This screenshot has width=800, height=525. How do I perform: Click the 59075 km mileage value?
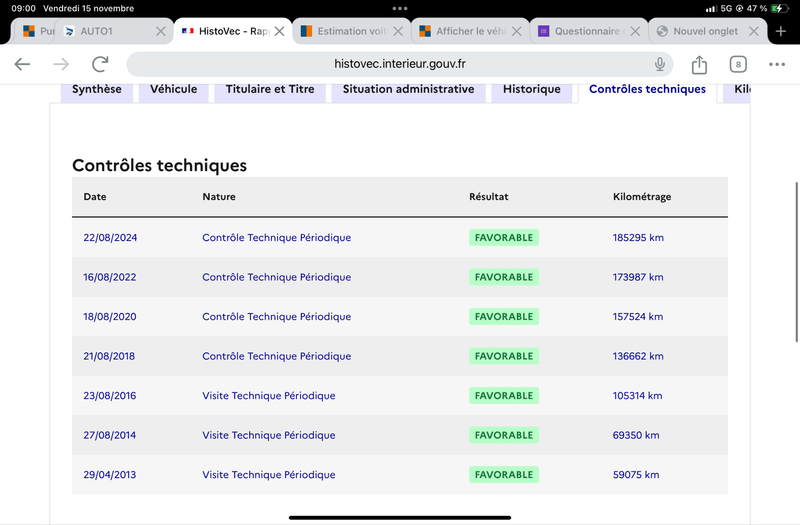coord(636,475)
